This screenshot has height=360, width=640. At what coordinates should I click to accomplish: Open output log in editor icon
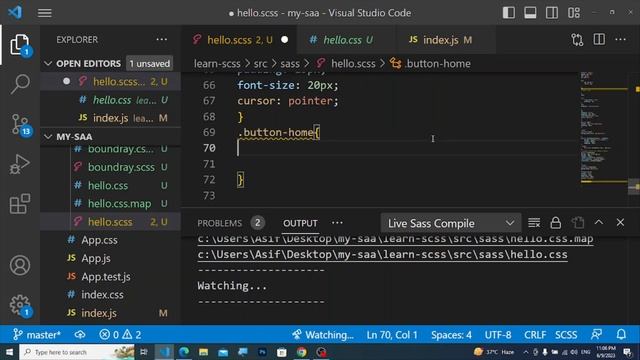click(x=578, y=223)
